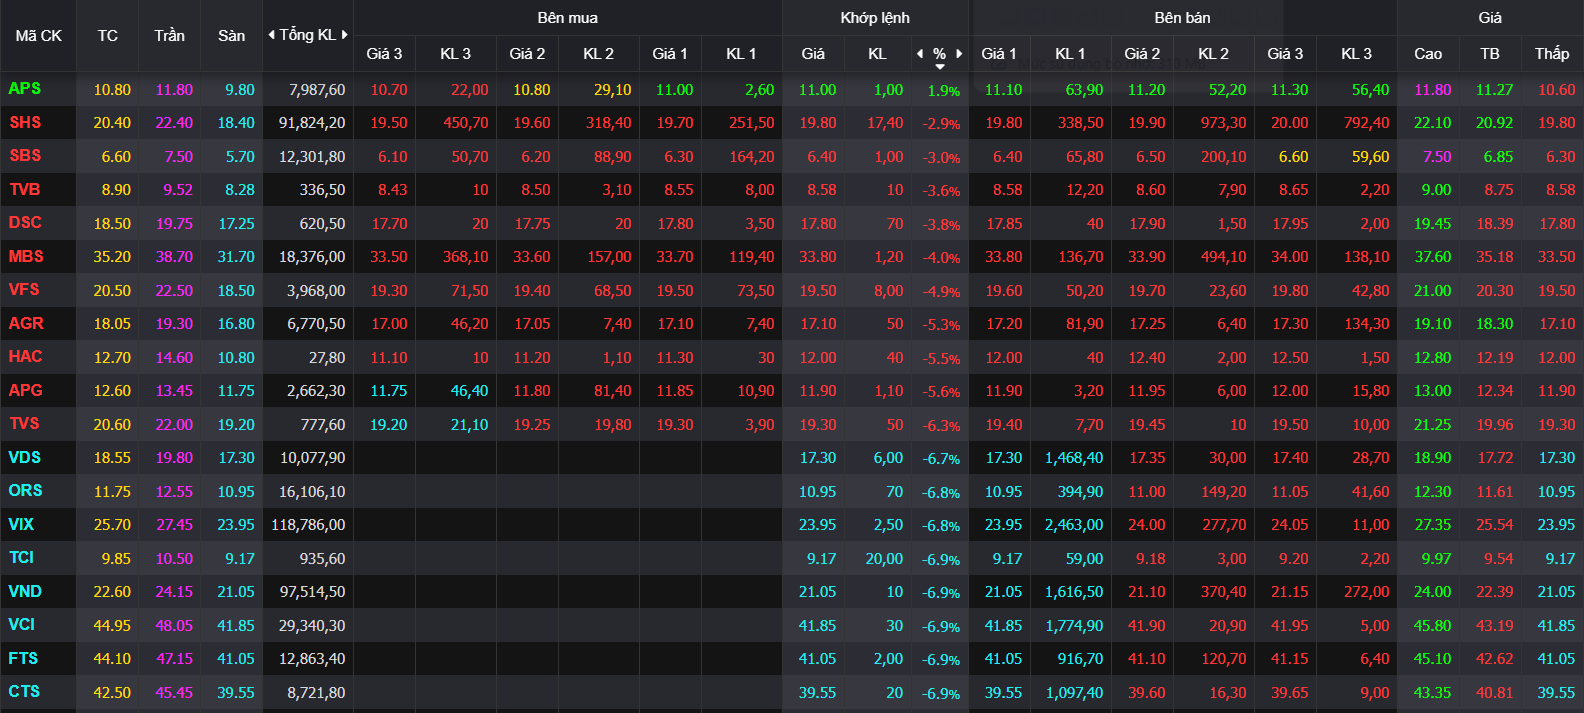Click SHS total volume 91,824,20
Viewport: 1584px width, 713px height.
pos(312,123)
